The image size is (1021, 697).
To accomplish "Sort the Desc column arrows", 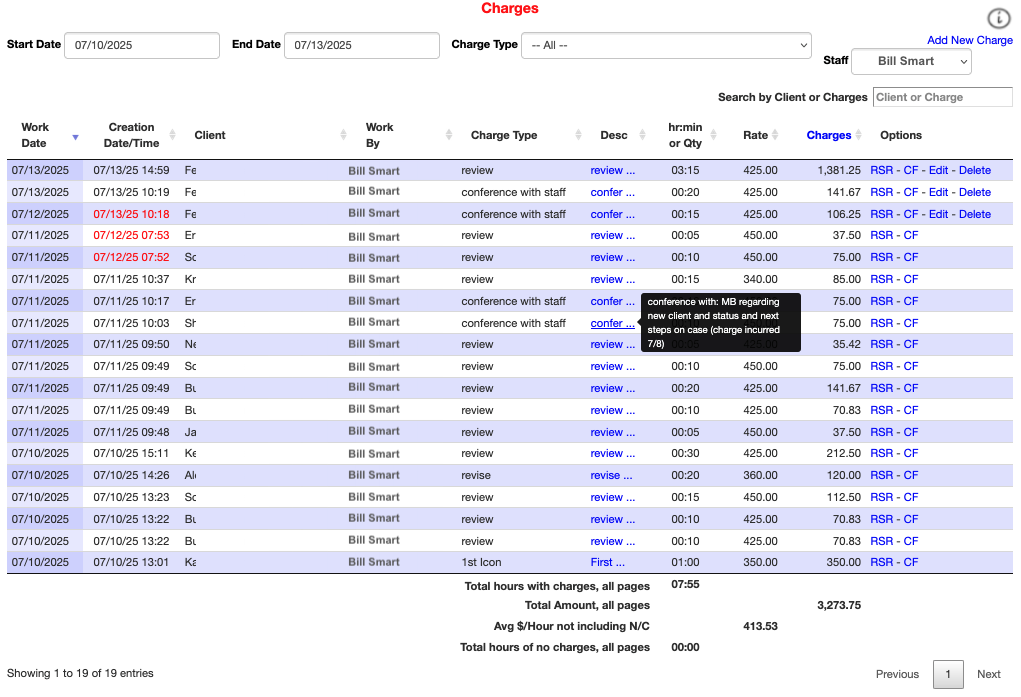I will [x=642, y=135].
